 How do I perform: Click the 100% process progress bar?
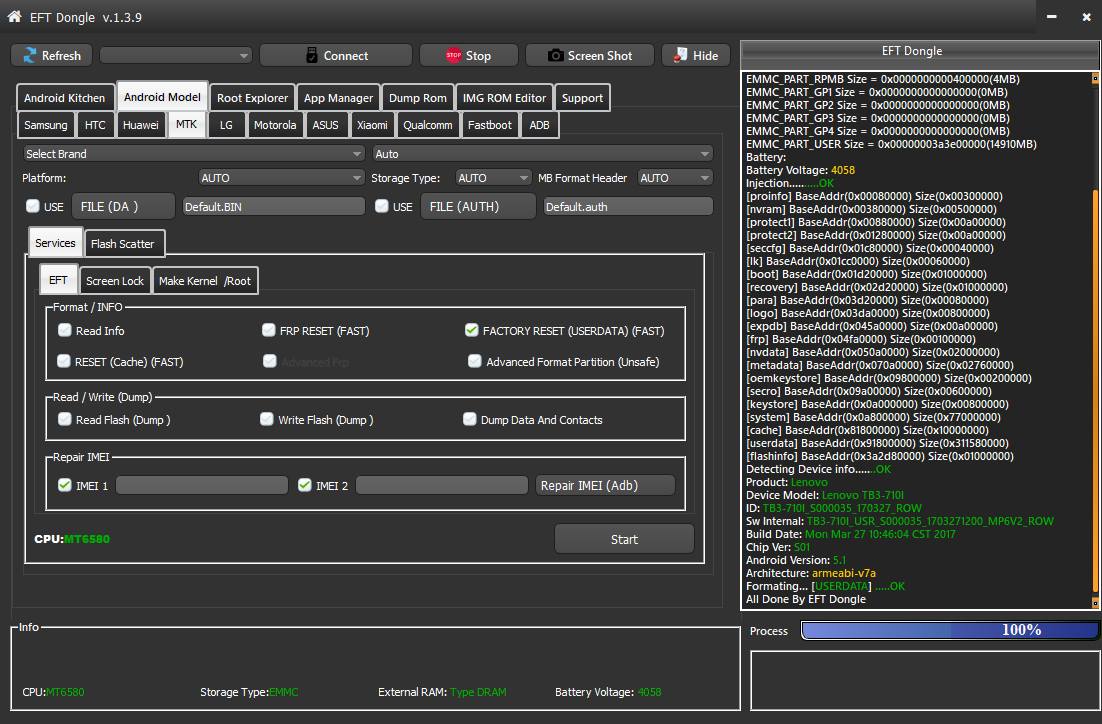948,630
